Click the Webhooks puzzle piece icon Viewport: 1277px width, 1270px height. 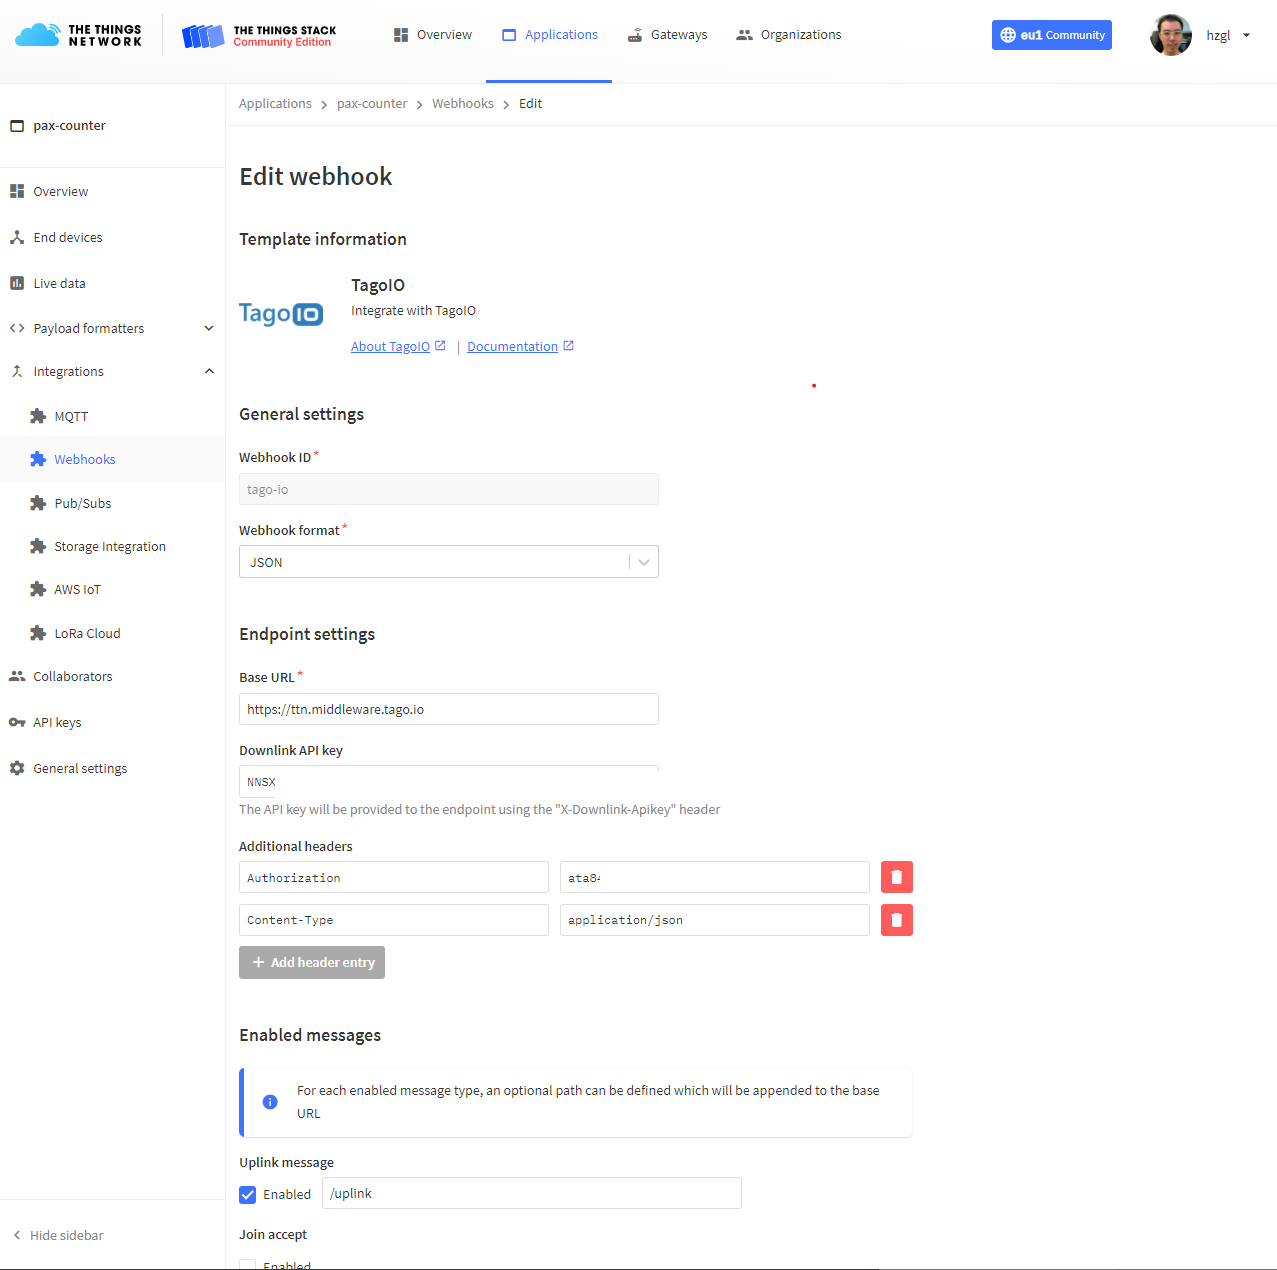point(38,459)
